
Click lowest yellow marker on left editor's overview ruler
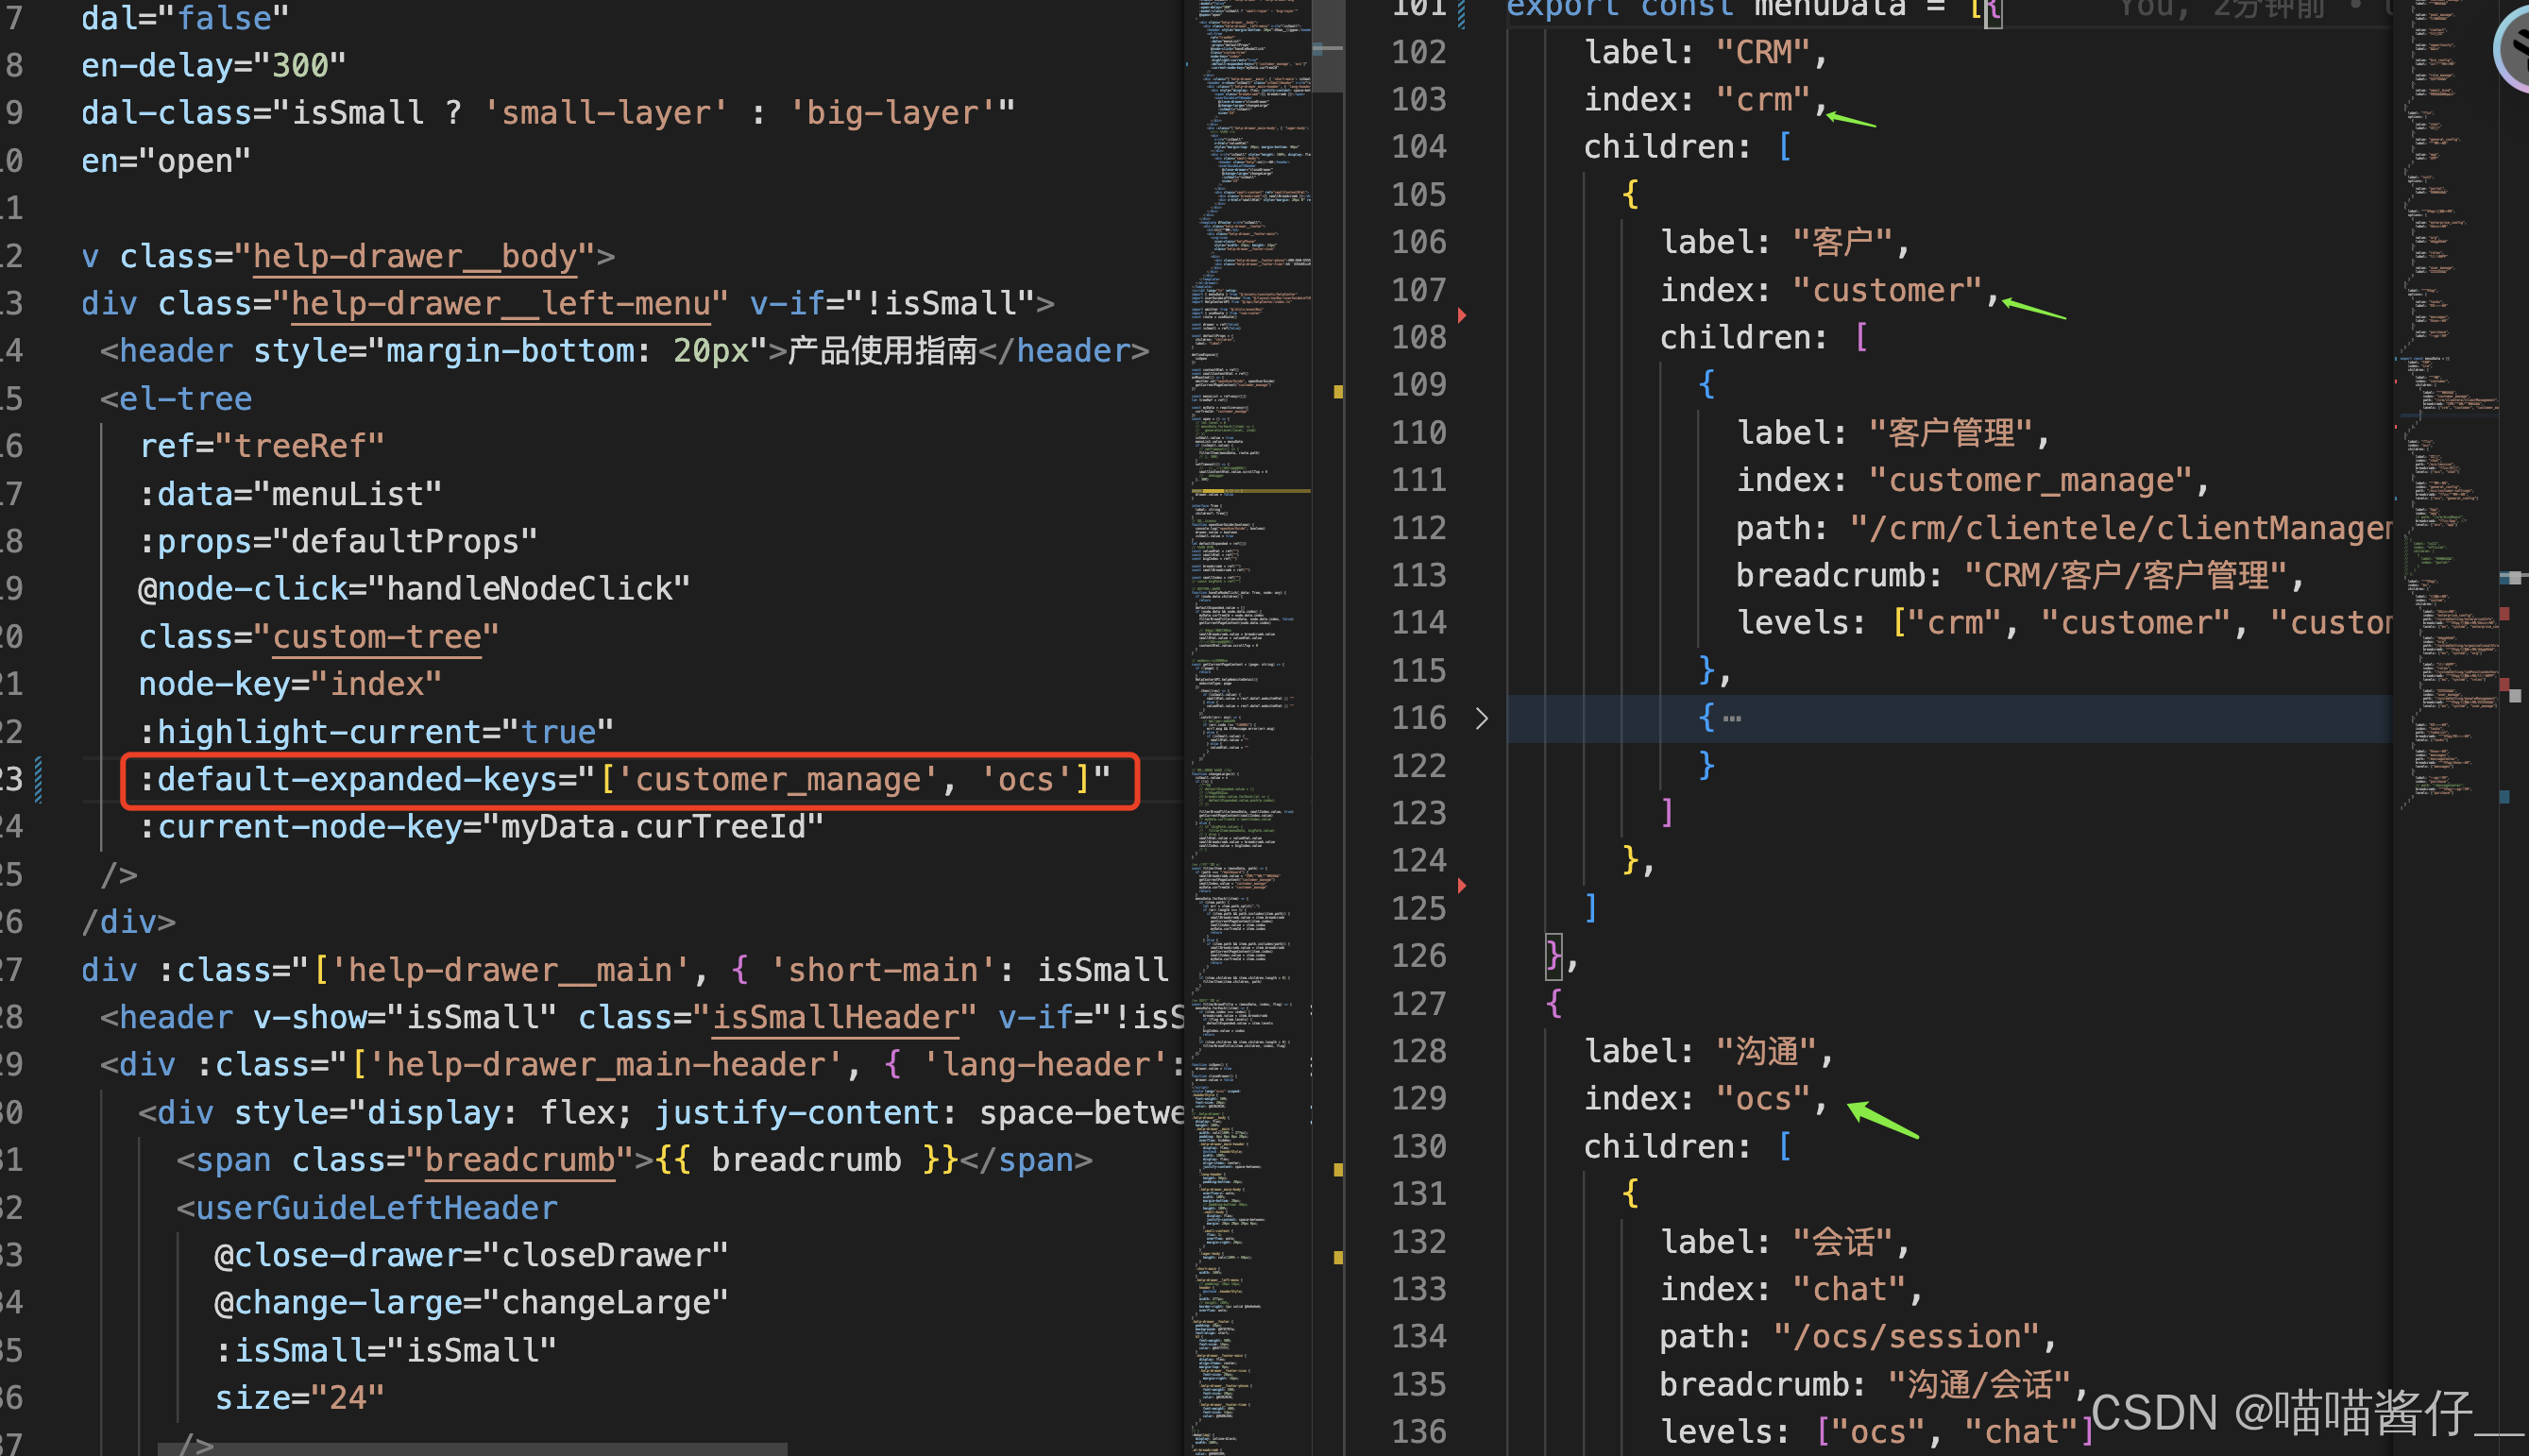1338,1257
